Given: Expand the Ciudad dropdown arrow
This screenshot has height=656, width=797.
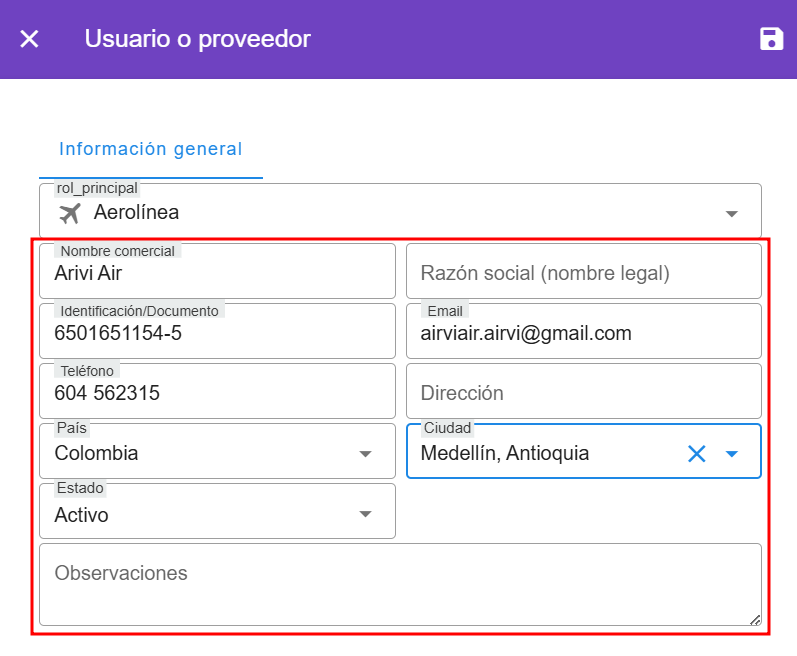Looking at the screenshot, I should pos(731,454).
